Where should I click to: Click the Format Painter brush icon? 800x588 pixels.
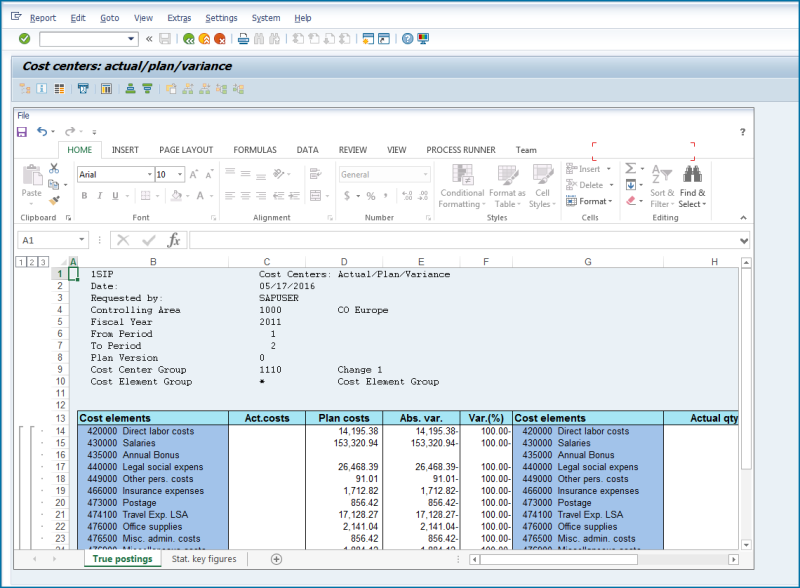coord(53,201)
